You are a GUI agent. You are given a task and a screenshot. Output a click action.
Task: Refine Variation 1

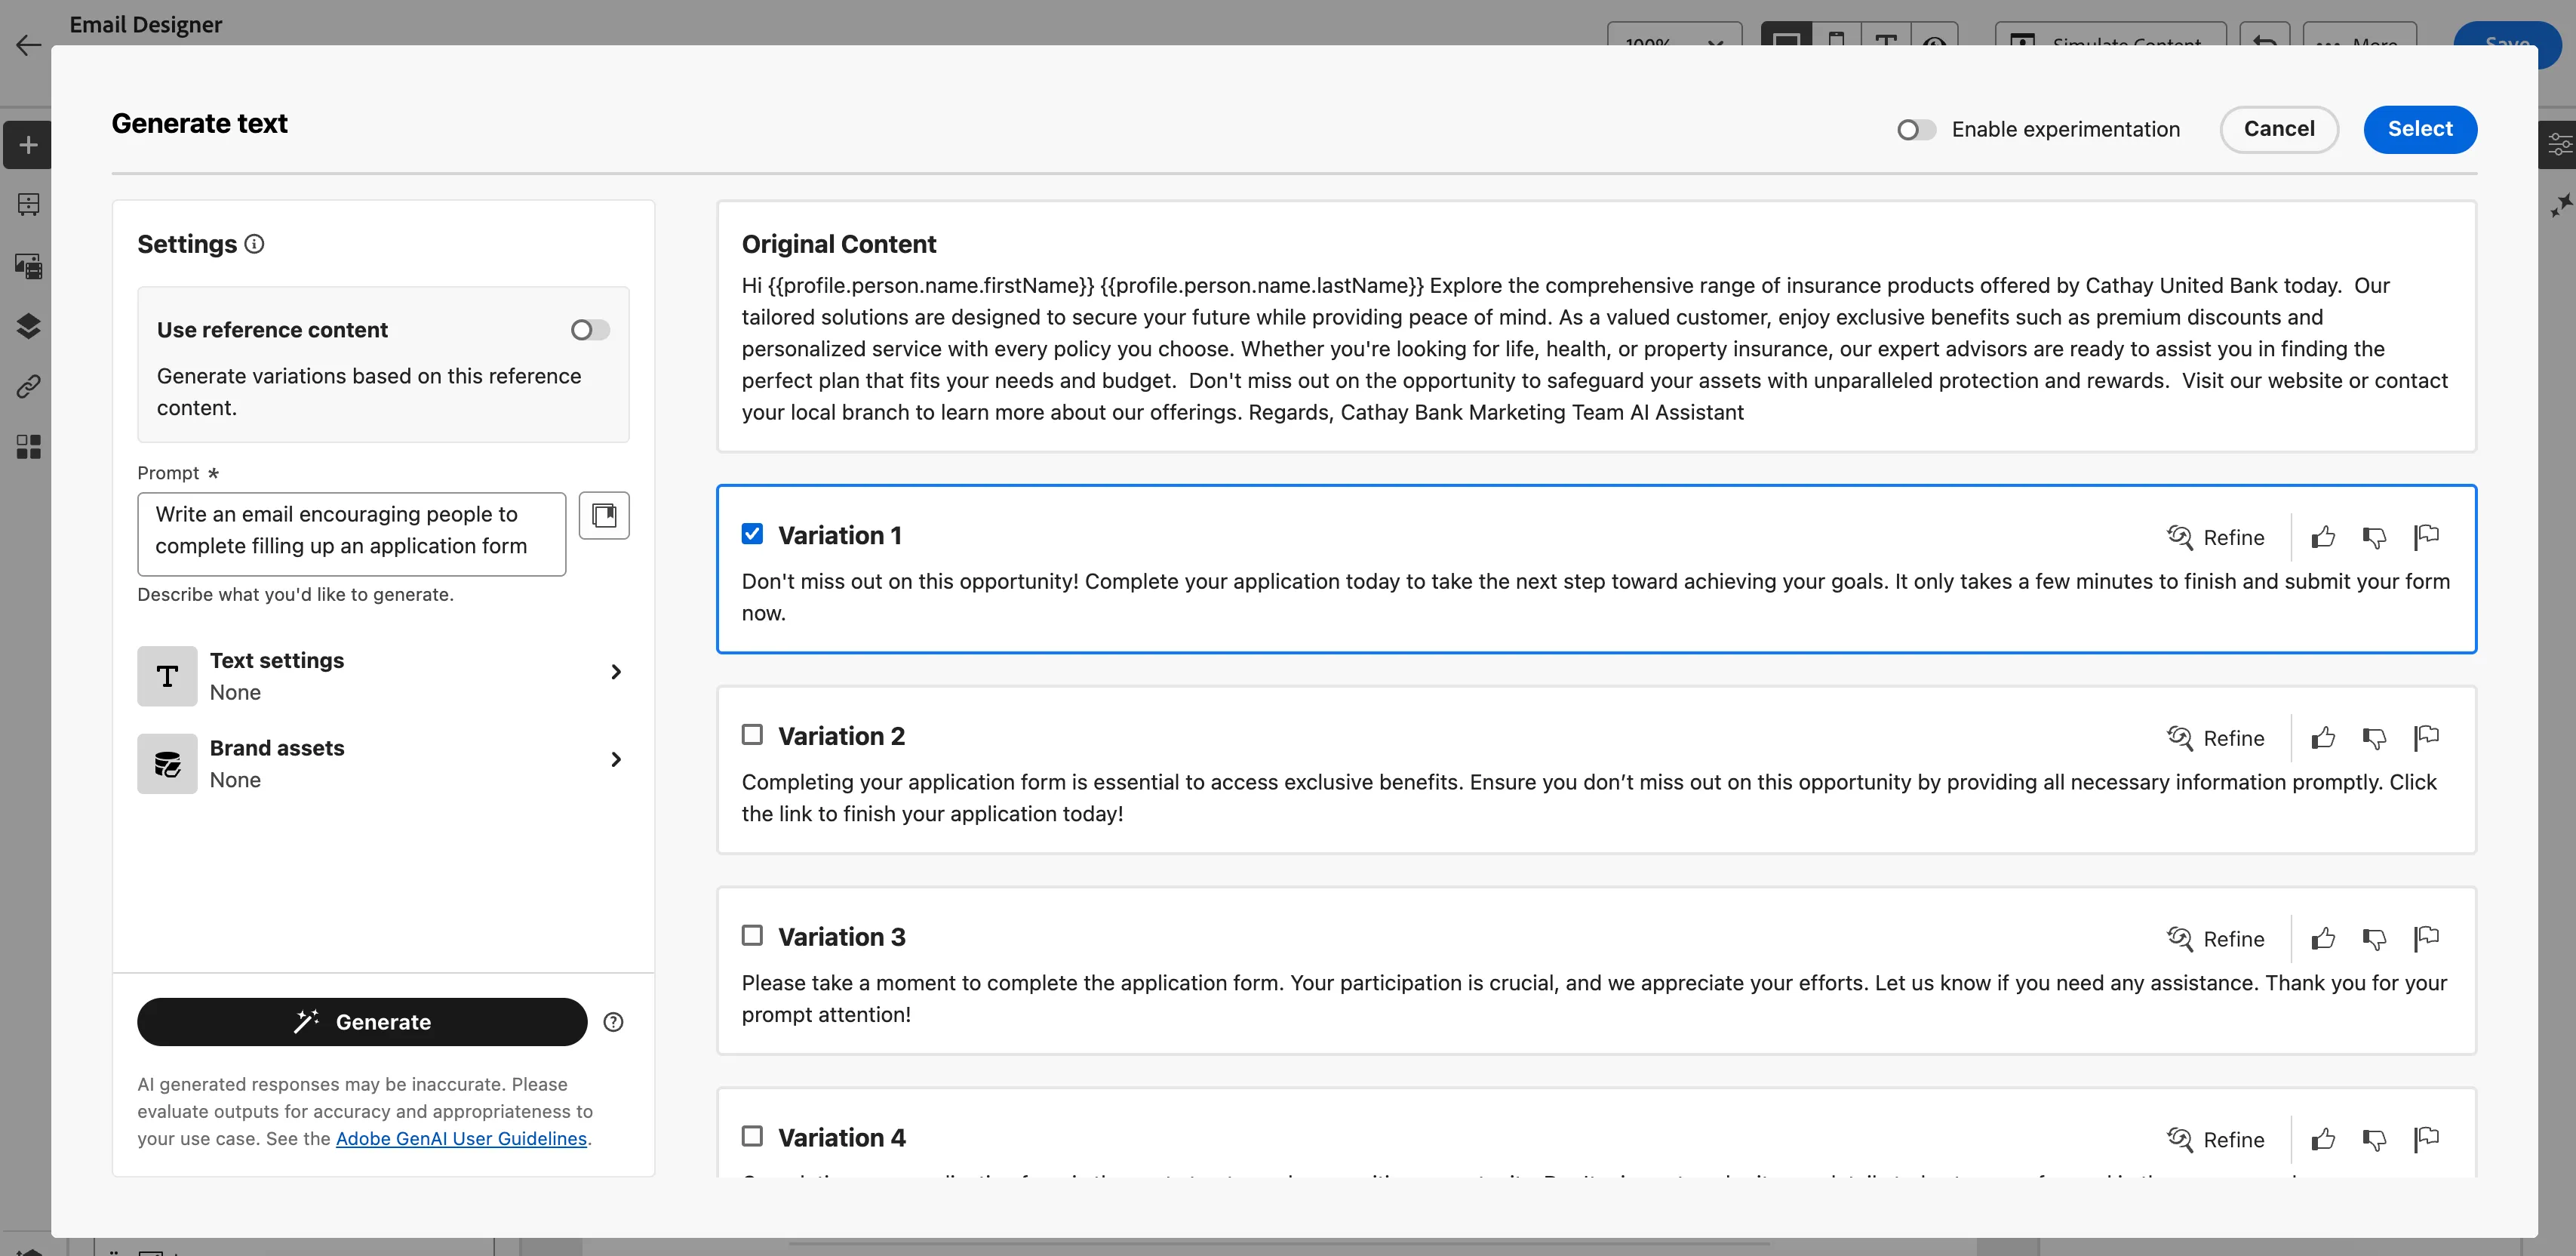click(2215, 538)
